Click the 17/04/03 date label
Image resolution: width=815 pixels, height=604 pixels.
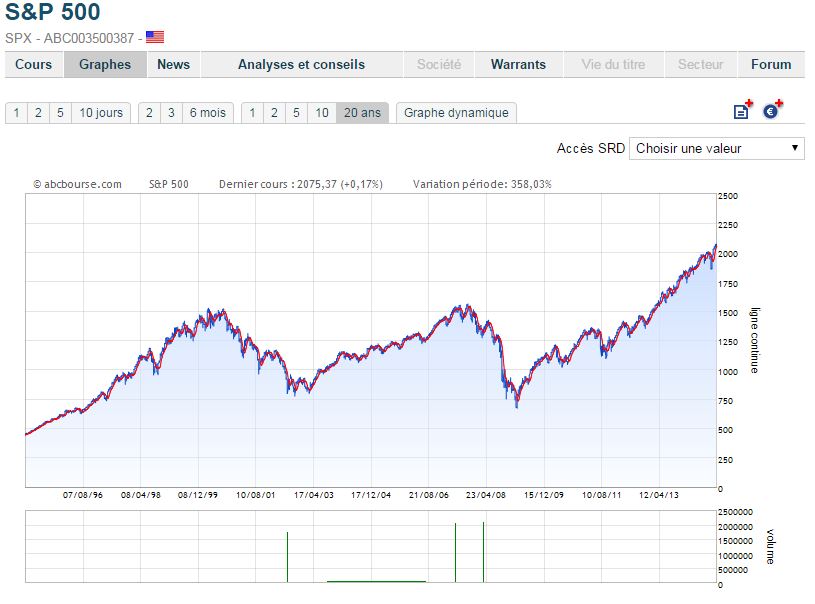point(313,495)
